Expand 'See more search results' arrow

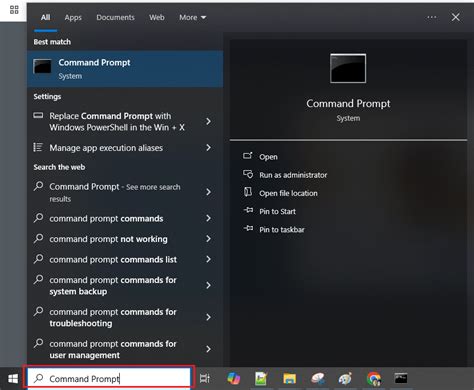(x=209, y=192)
